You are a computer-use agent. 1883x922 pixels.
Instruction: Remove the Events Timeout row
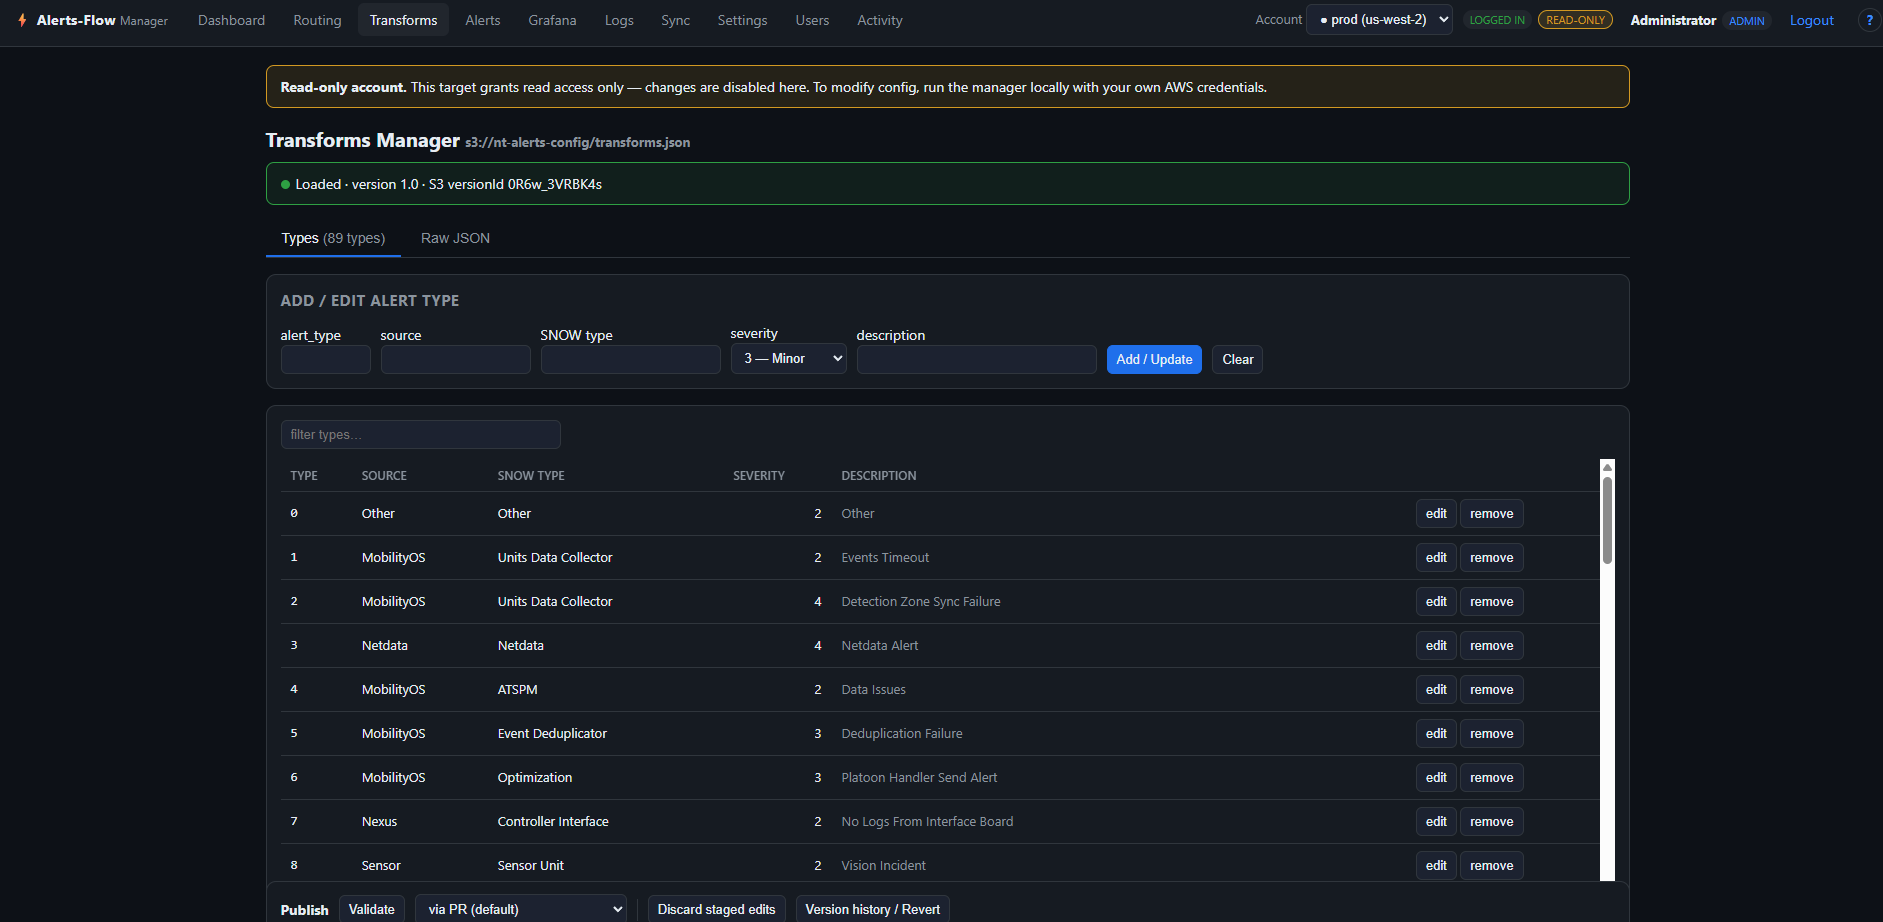click(1491, 557)
